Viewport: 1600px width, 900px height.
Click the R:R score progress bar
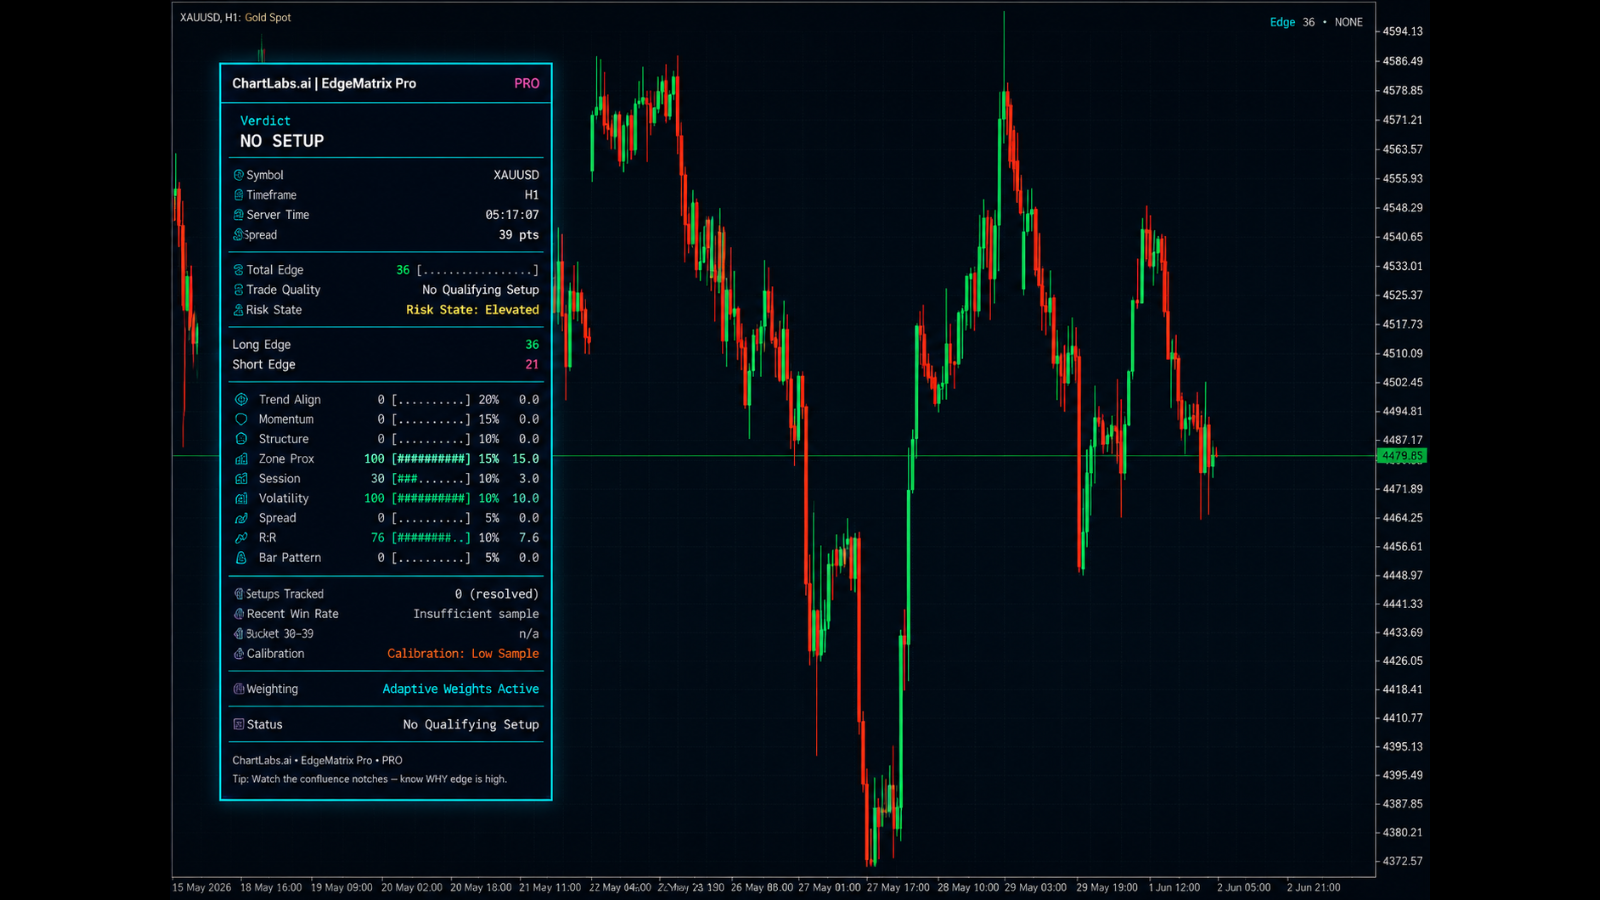pyautogui.click(x=431, y=538)
